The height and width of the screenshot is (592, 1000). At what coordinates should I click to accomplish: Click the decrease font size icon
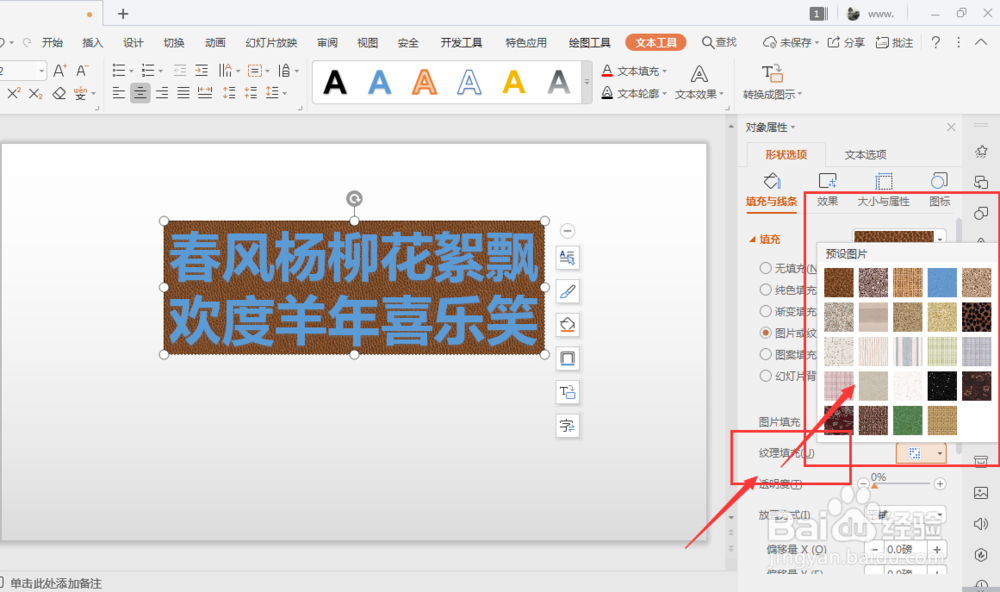[82, 70]
